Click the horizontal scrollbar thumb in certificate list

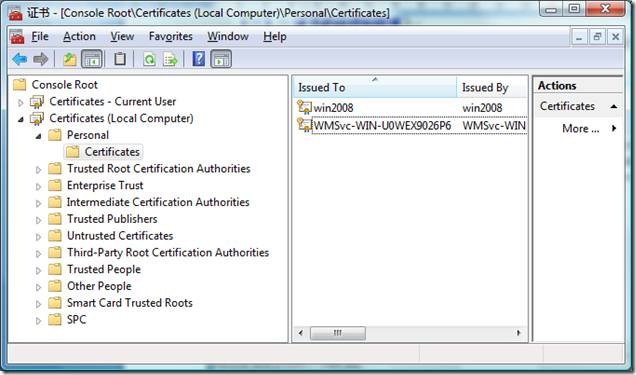(x=337, y=333)
